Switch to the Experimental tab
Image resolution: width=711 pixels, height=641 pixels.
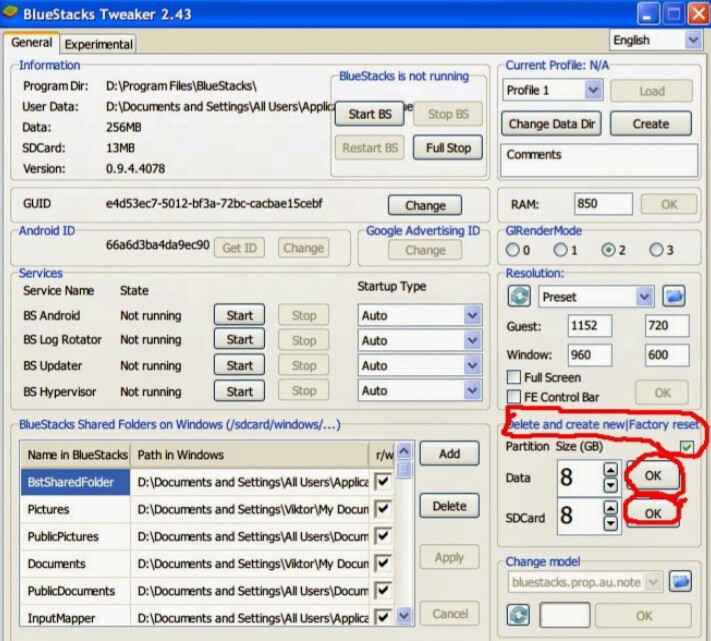(x=98, y=44)
